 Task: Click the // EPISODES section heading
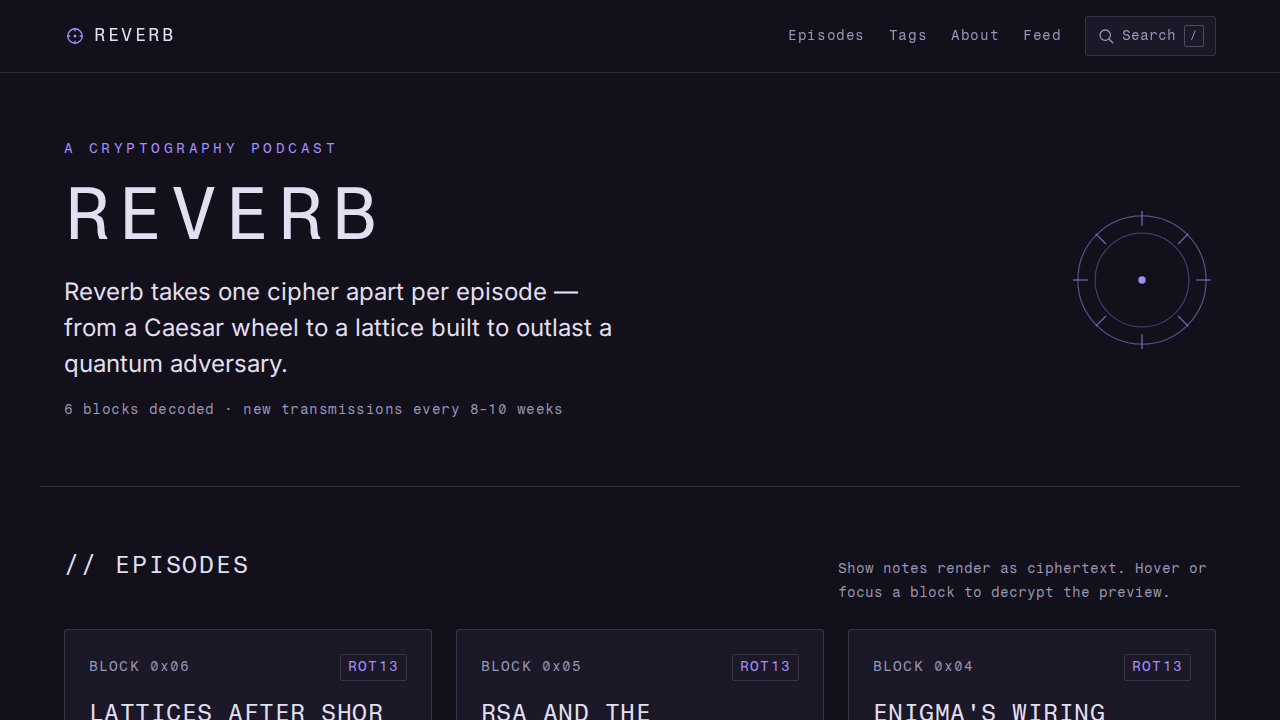(x=157, y=565)
